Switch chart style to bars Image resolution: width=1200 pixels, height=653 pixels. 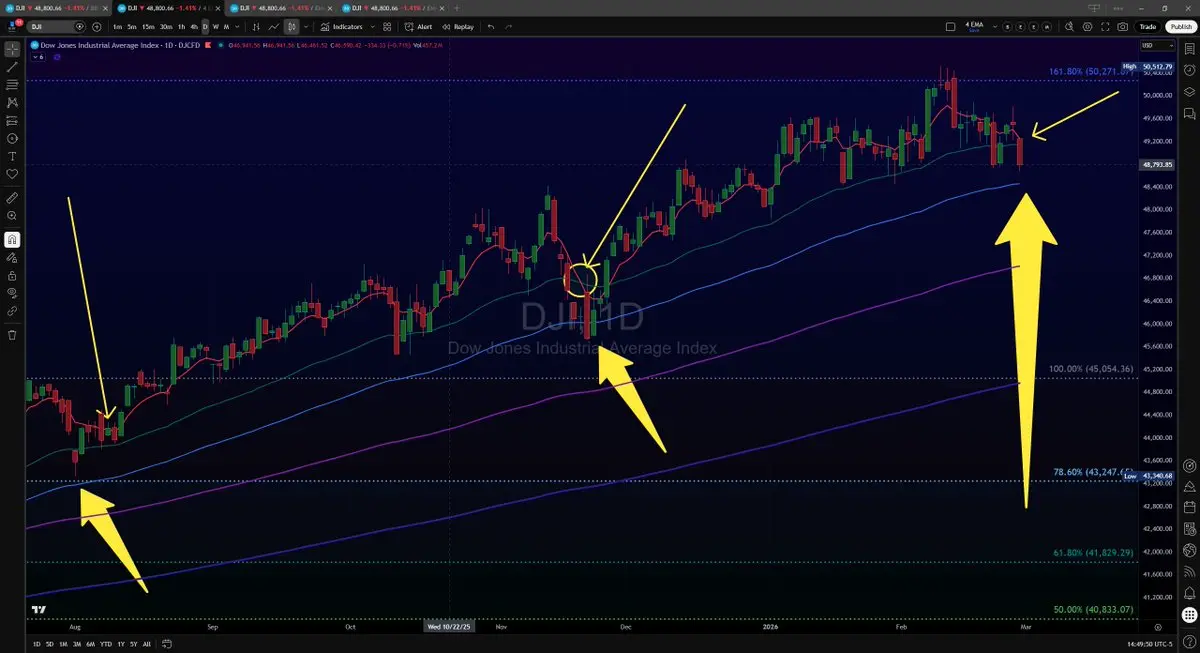point(255,27)
